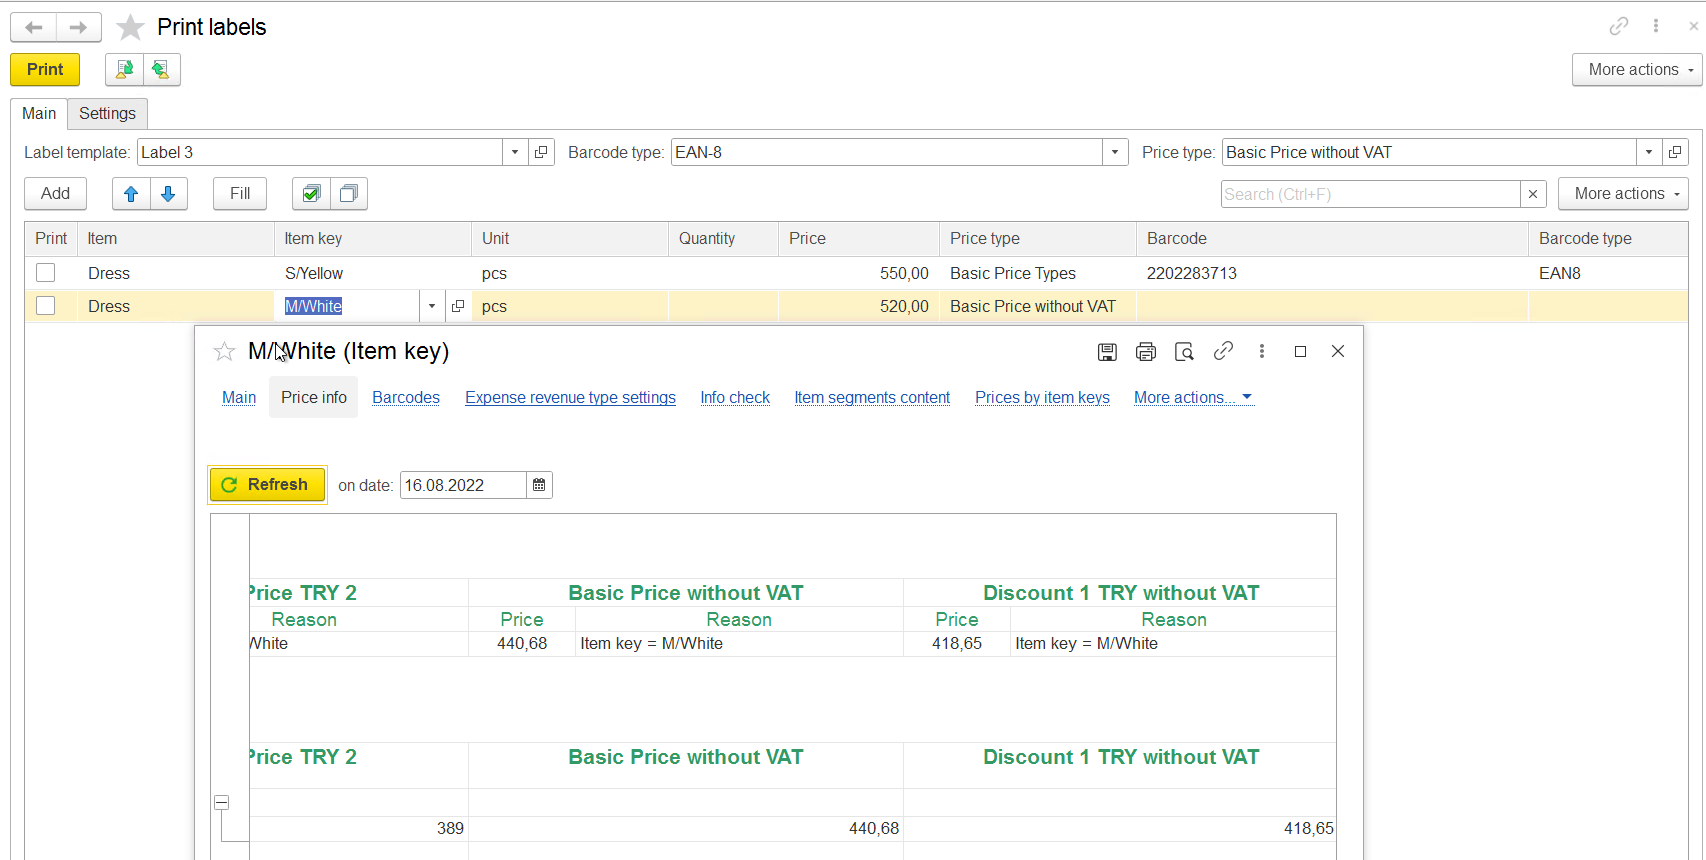Viewport: 1706px width, 860px height.
Task: Get link icon in item key dialog
Action: click(1223, 351)
